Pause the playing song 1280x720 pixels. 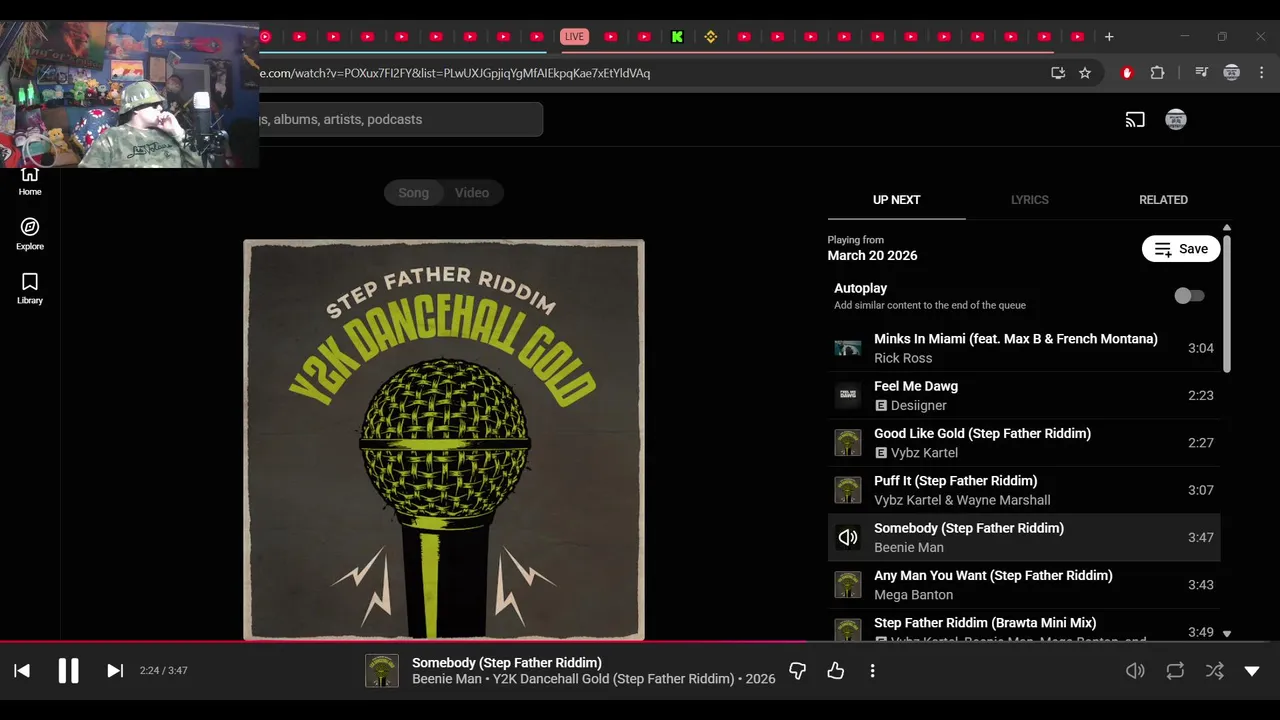click(68, 671)
